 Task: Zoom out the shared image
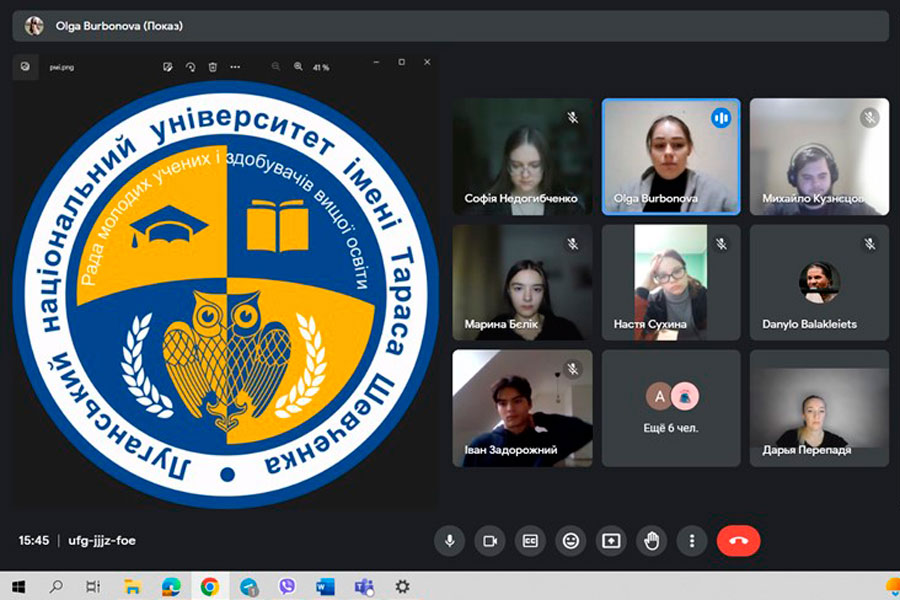(276, 67)
